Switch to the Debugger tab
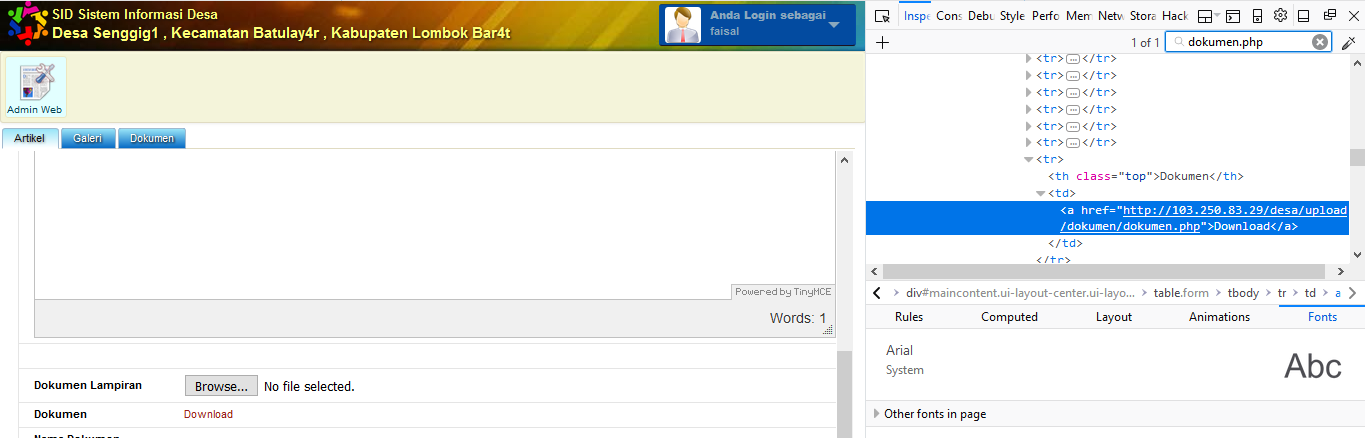This screenshot has height=438, width=1365. point(981,16)
